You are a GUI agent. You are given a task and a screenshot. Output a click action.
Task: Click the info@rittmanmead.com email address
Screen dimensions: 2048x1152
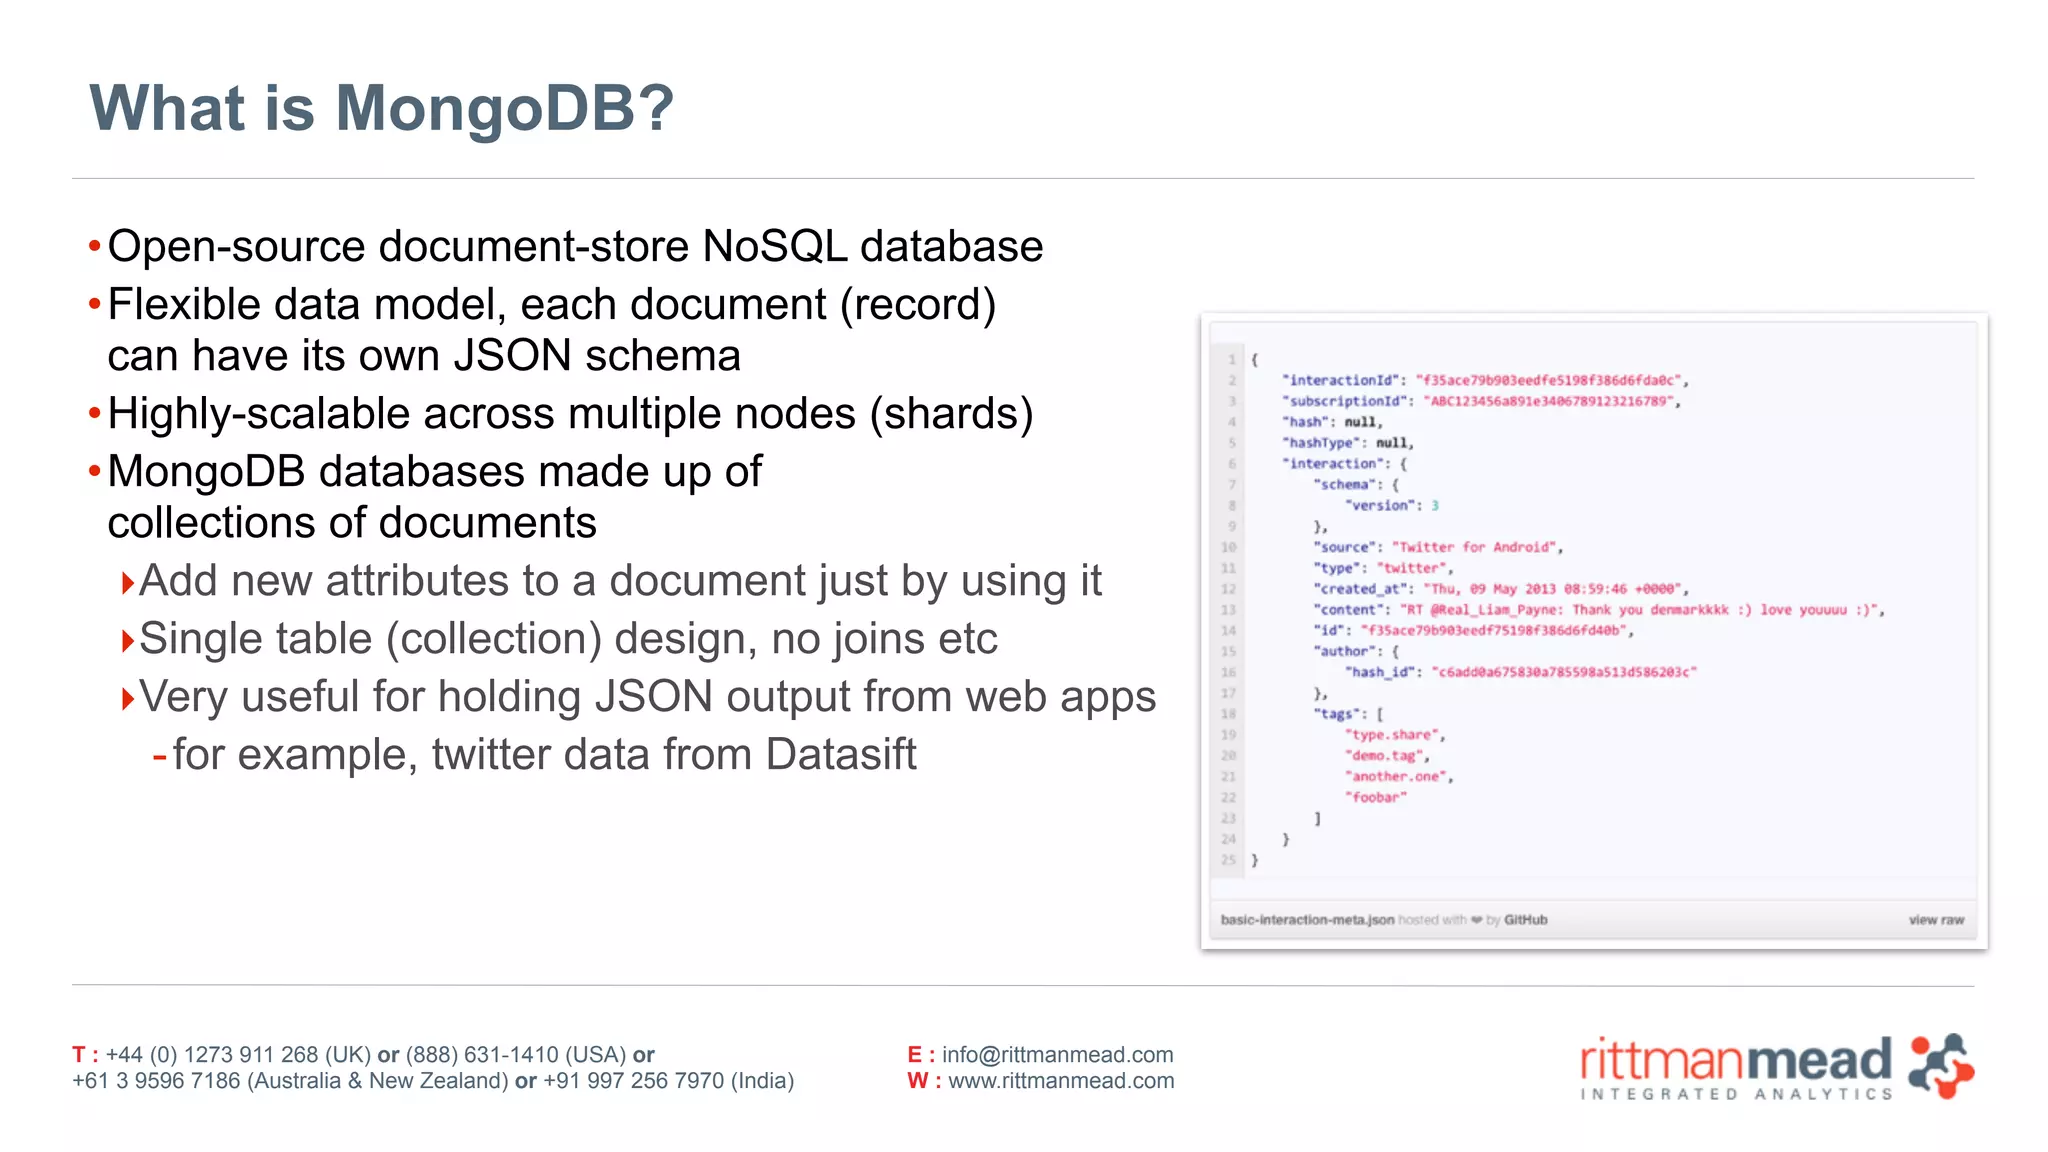point(1057,1055)
